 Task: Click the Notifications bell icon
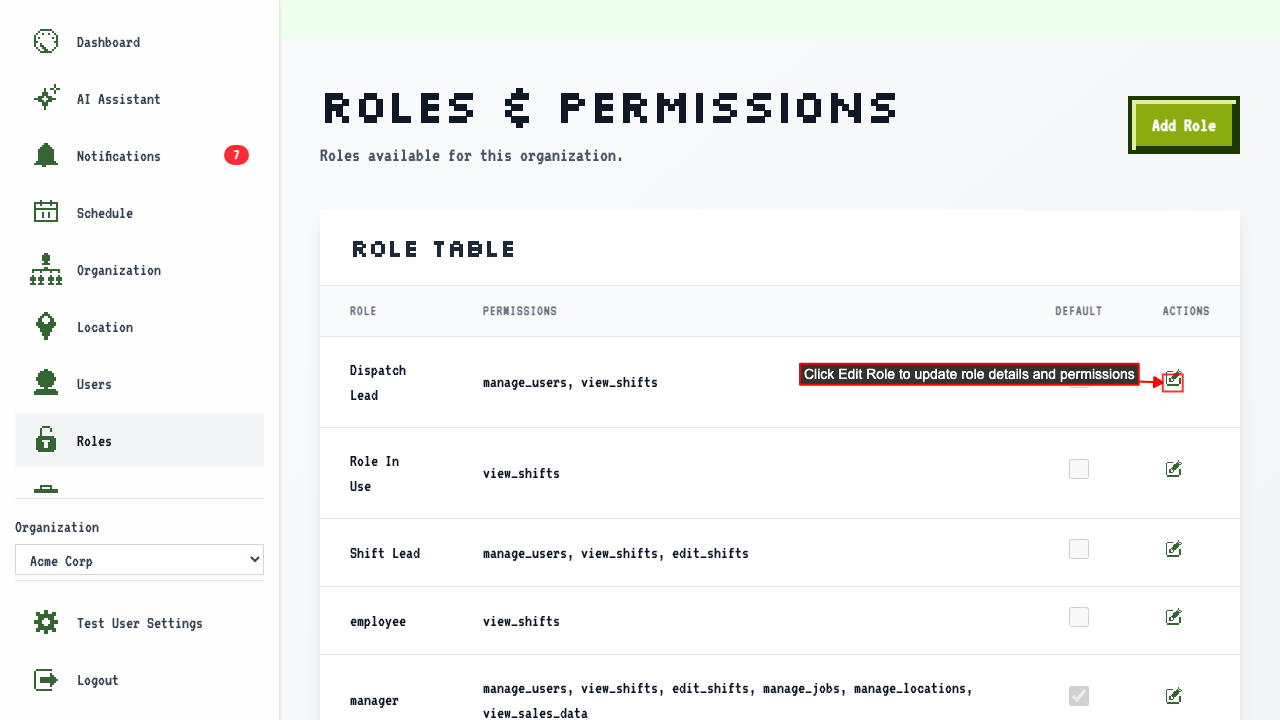click(x=46, y=156)
